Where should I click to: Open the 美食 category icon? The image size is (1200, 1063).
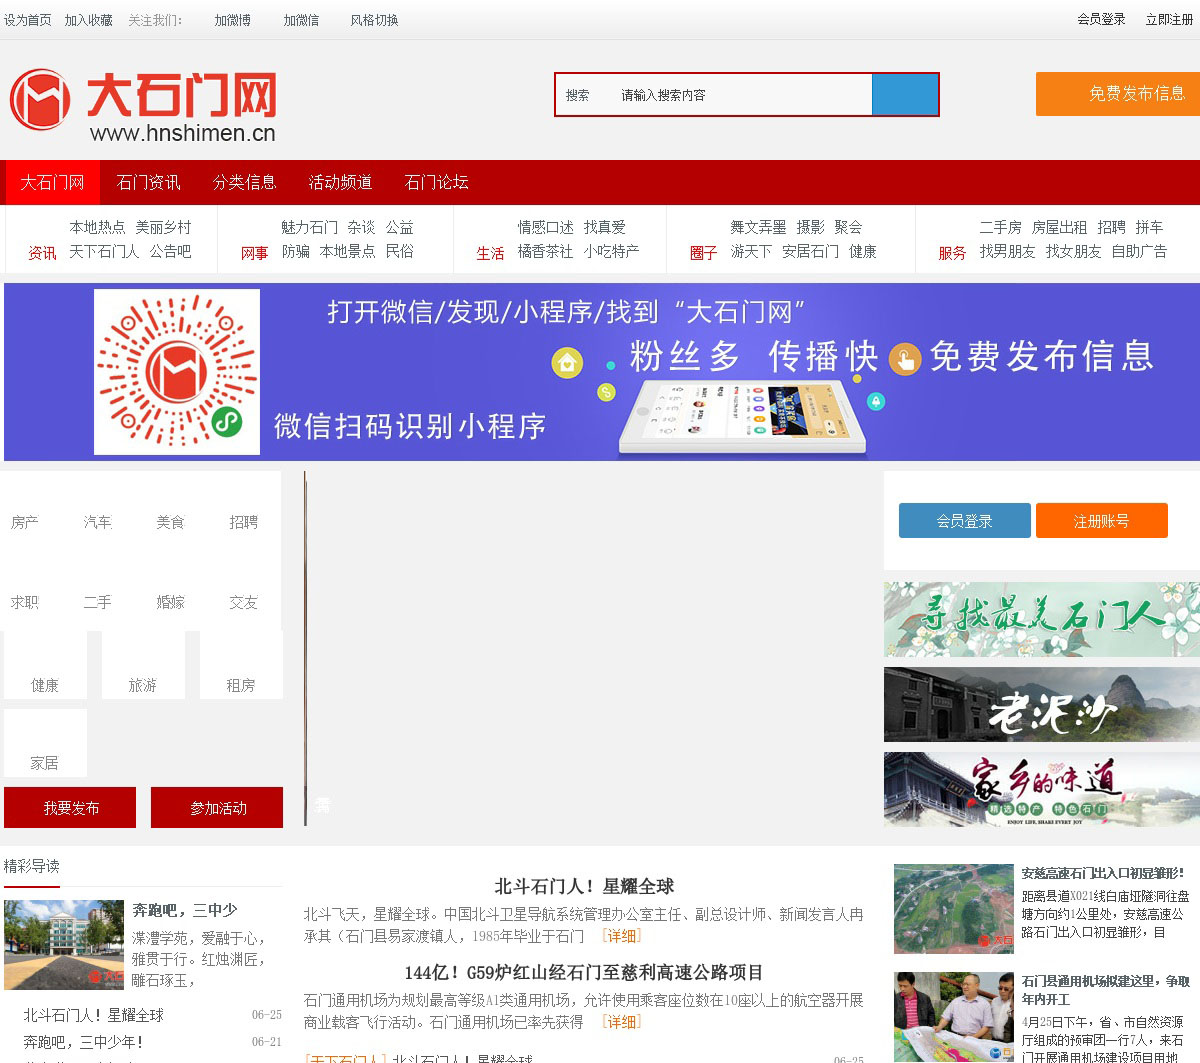(171, 512)
